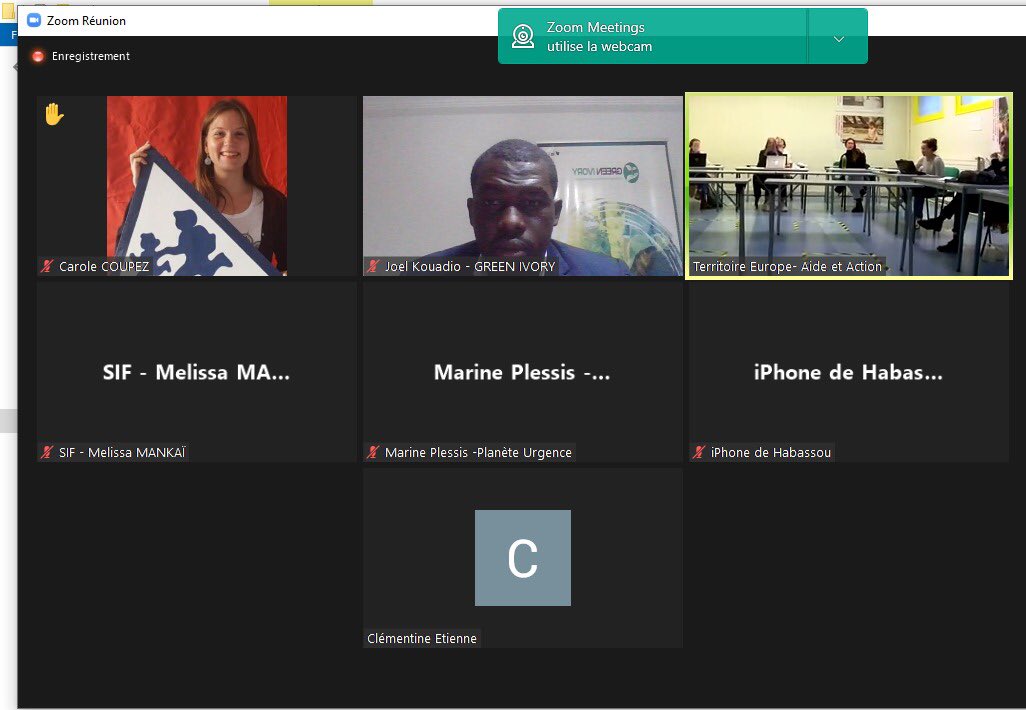Click the Joel Kouadio - GREEN IVORY name label

pyautogui.click(x=470, y=266)
